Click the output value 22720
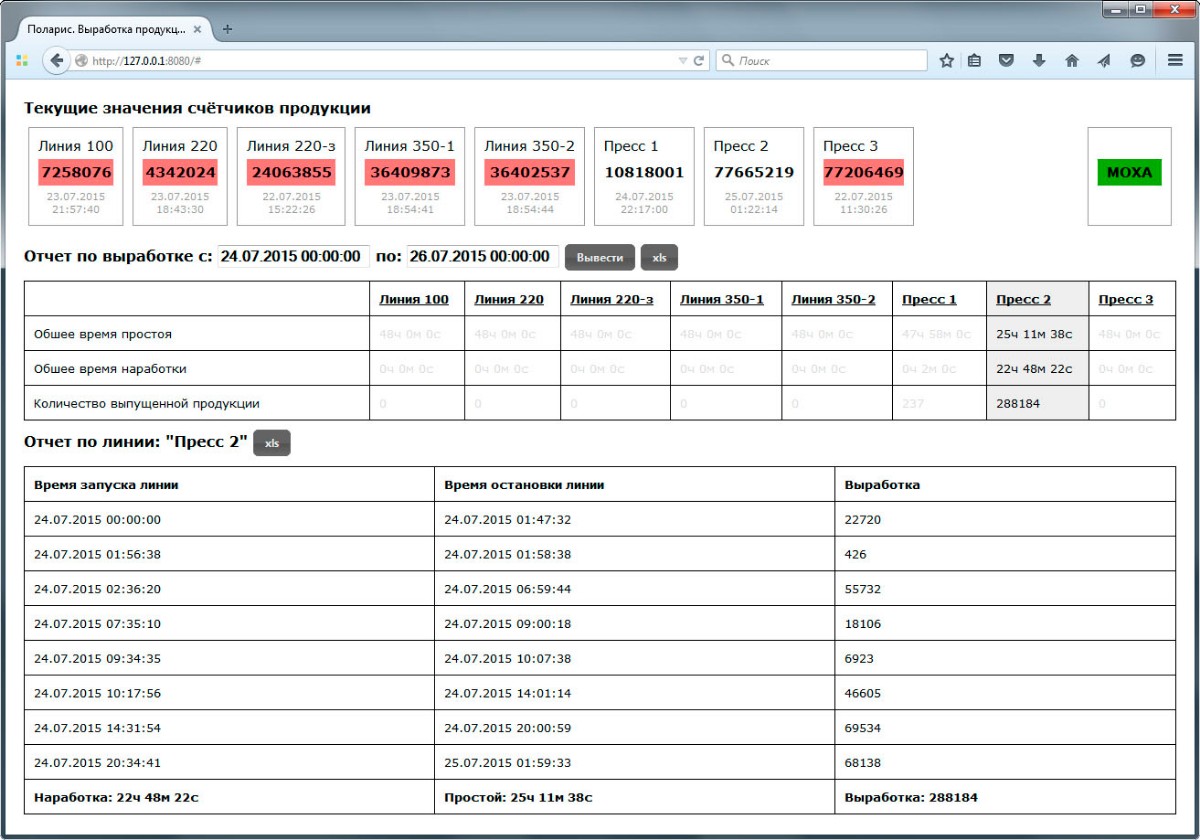This screenshot has width=1200, height=840. point(863,520)
